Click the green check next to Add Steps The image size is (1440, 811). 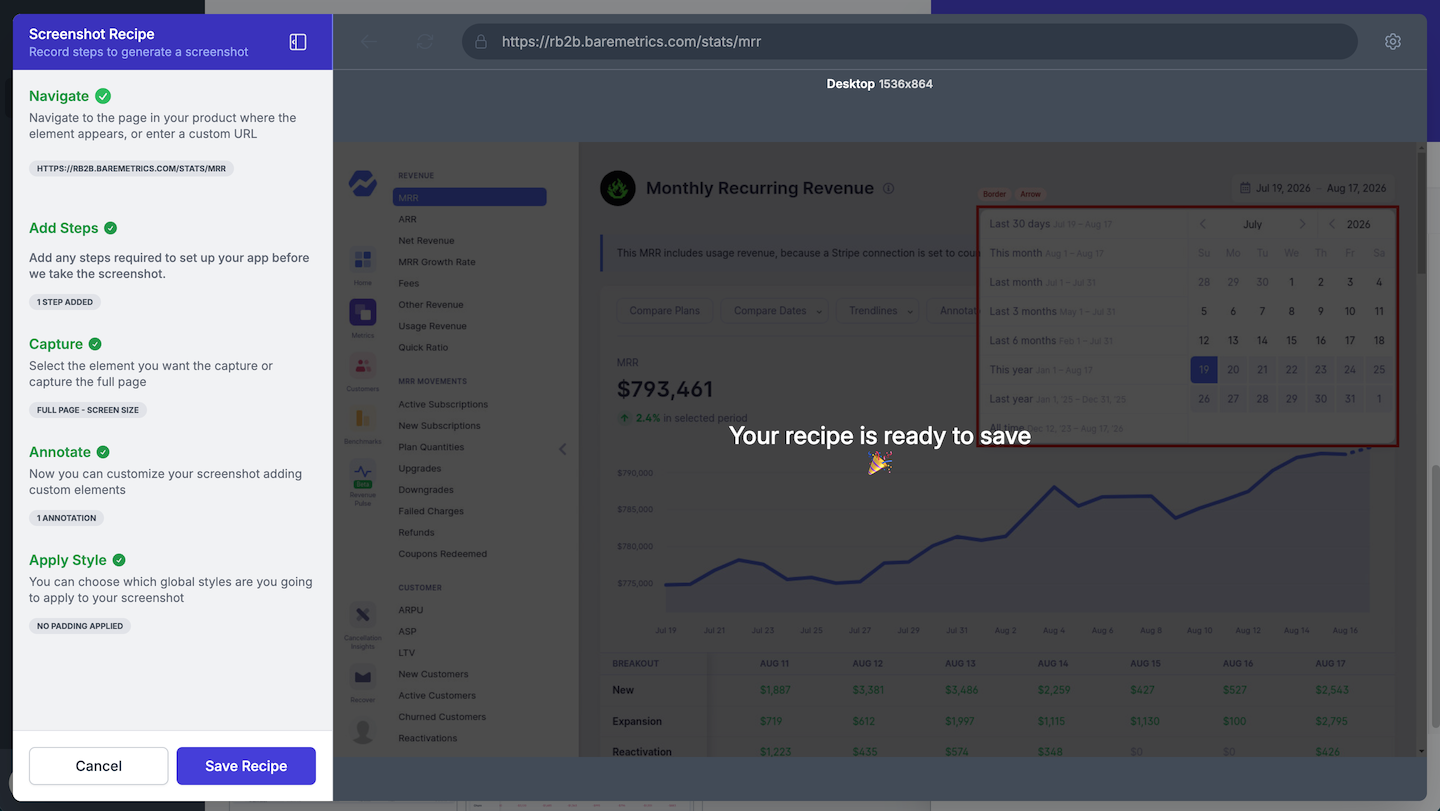click(111, 228)
